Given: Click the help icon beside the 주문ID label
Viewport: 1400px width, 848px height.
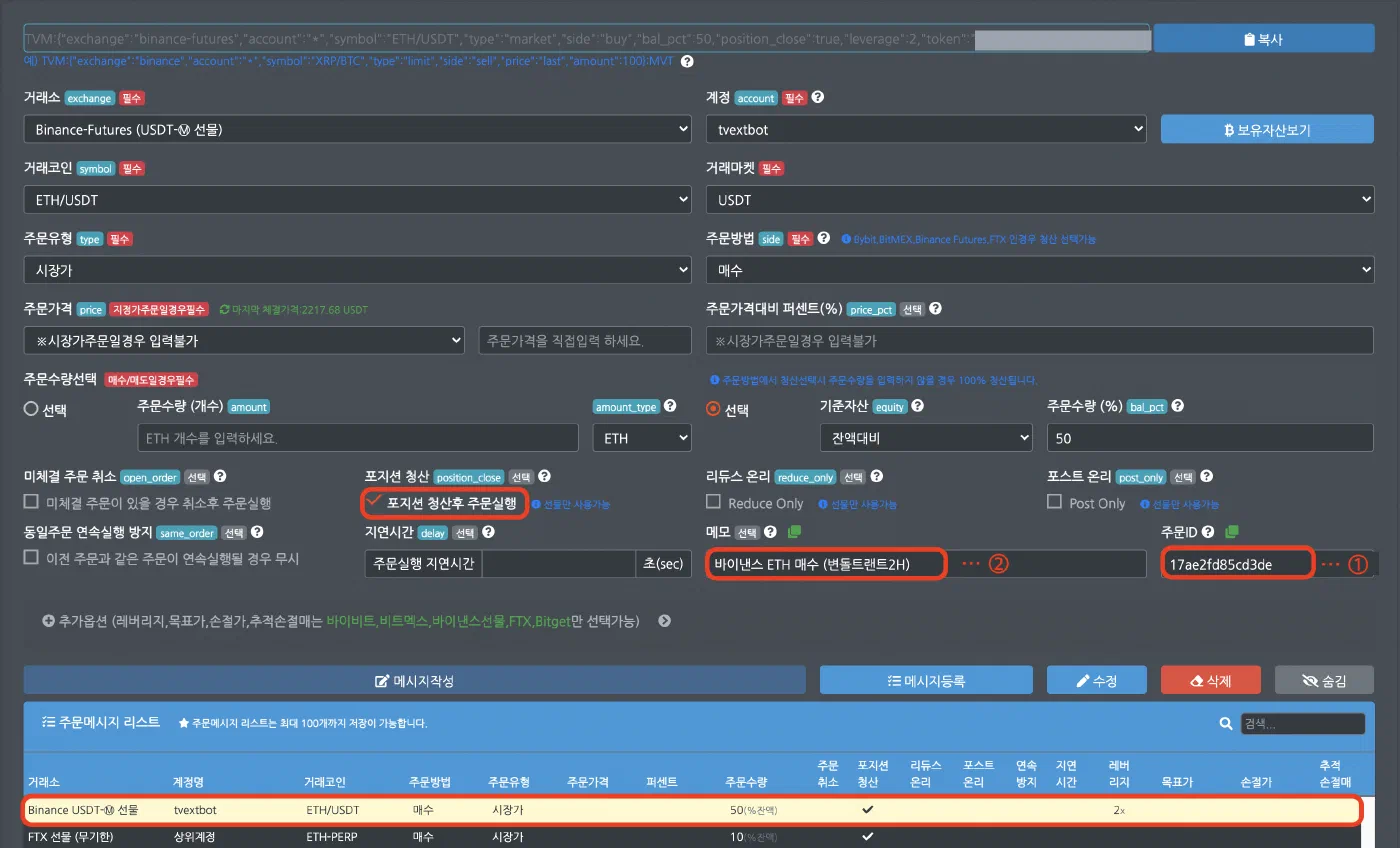Looking at the screenshot, I should pos(1207,532).
